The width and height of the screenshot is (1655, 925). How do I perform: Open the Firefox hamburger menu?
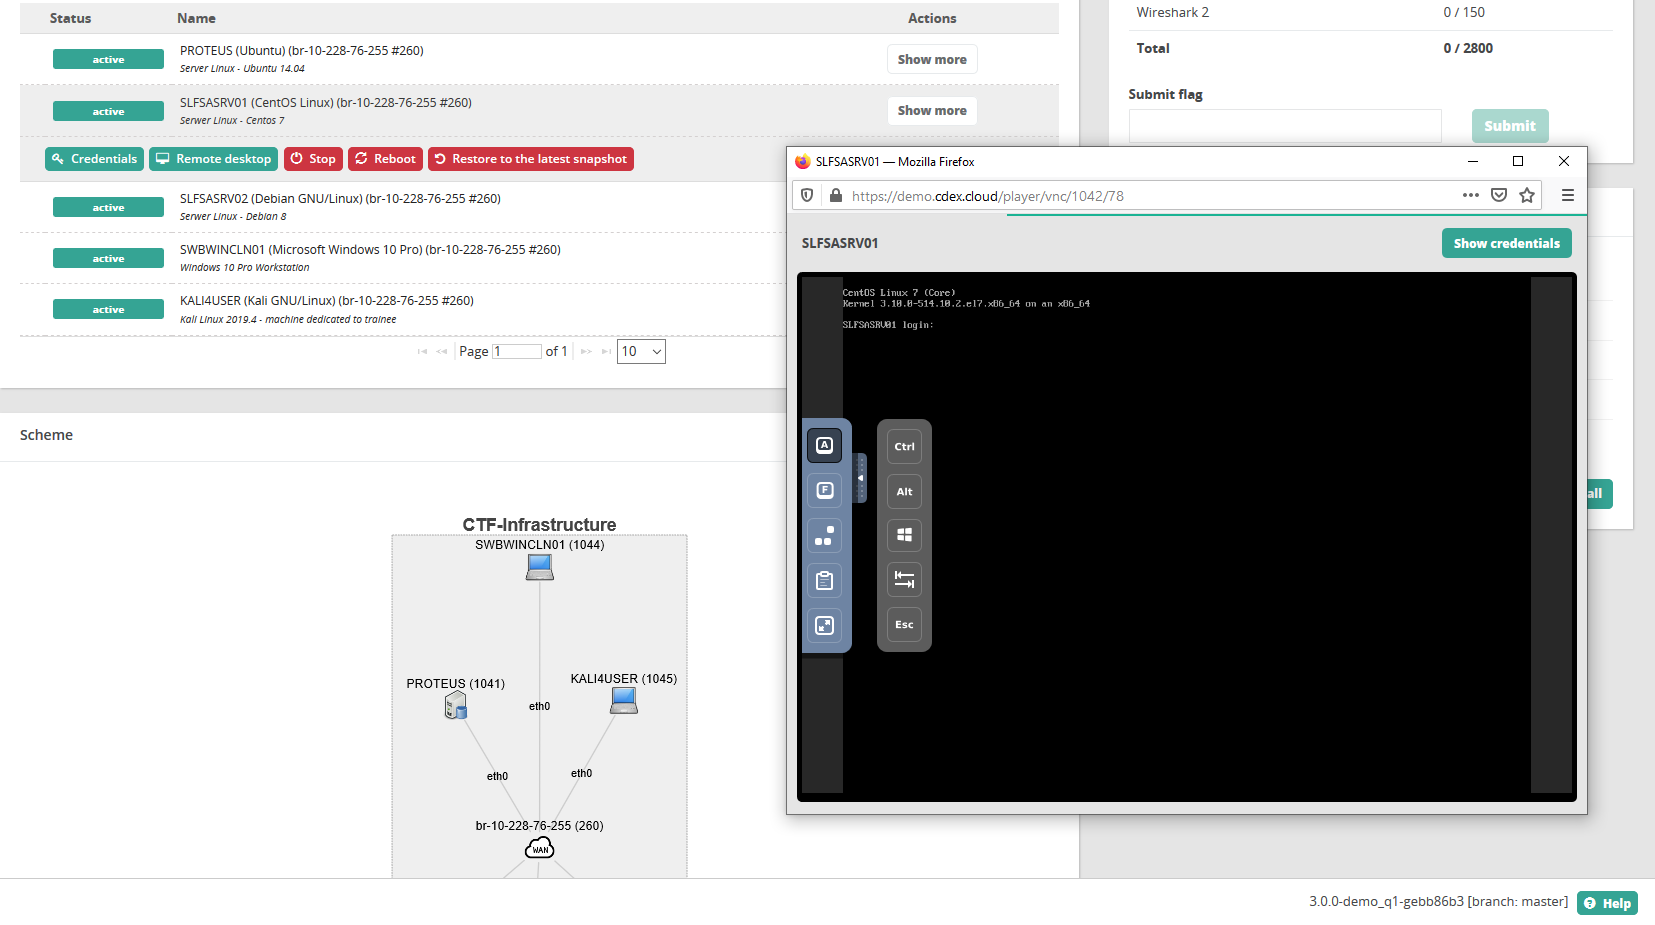click(1567, 196)
